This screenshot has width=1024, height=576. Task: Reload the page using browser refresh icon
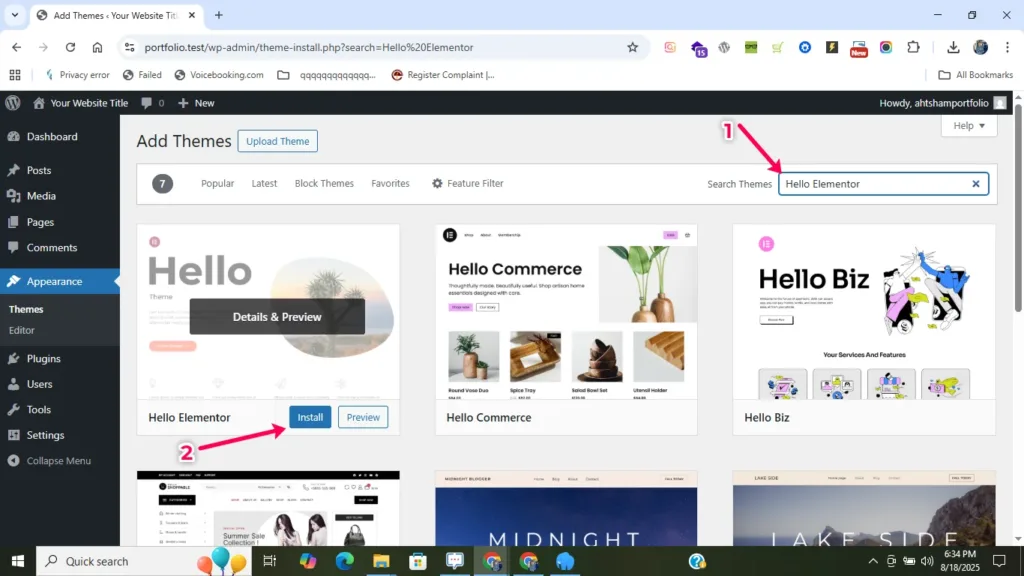pos(70,47)
